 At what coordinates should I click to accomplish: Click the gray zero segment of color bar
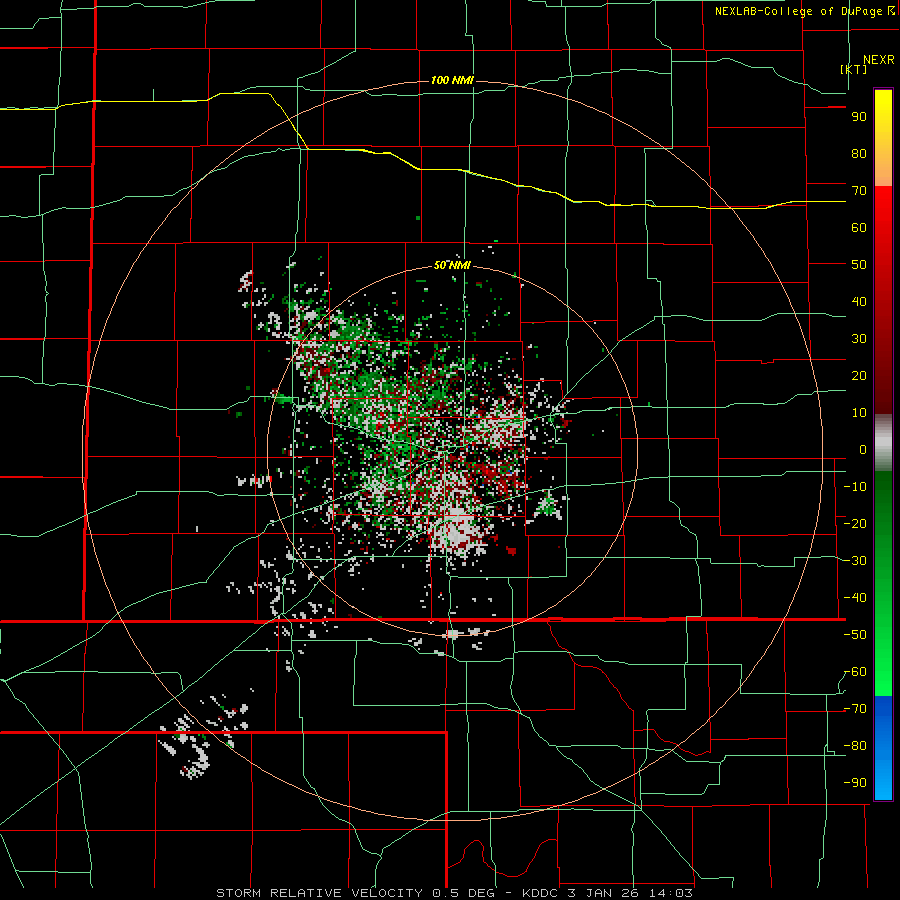(x=883, y=443)
